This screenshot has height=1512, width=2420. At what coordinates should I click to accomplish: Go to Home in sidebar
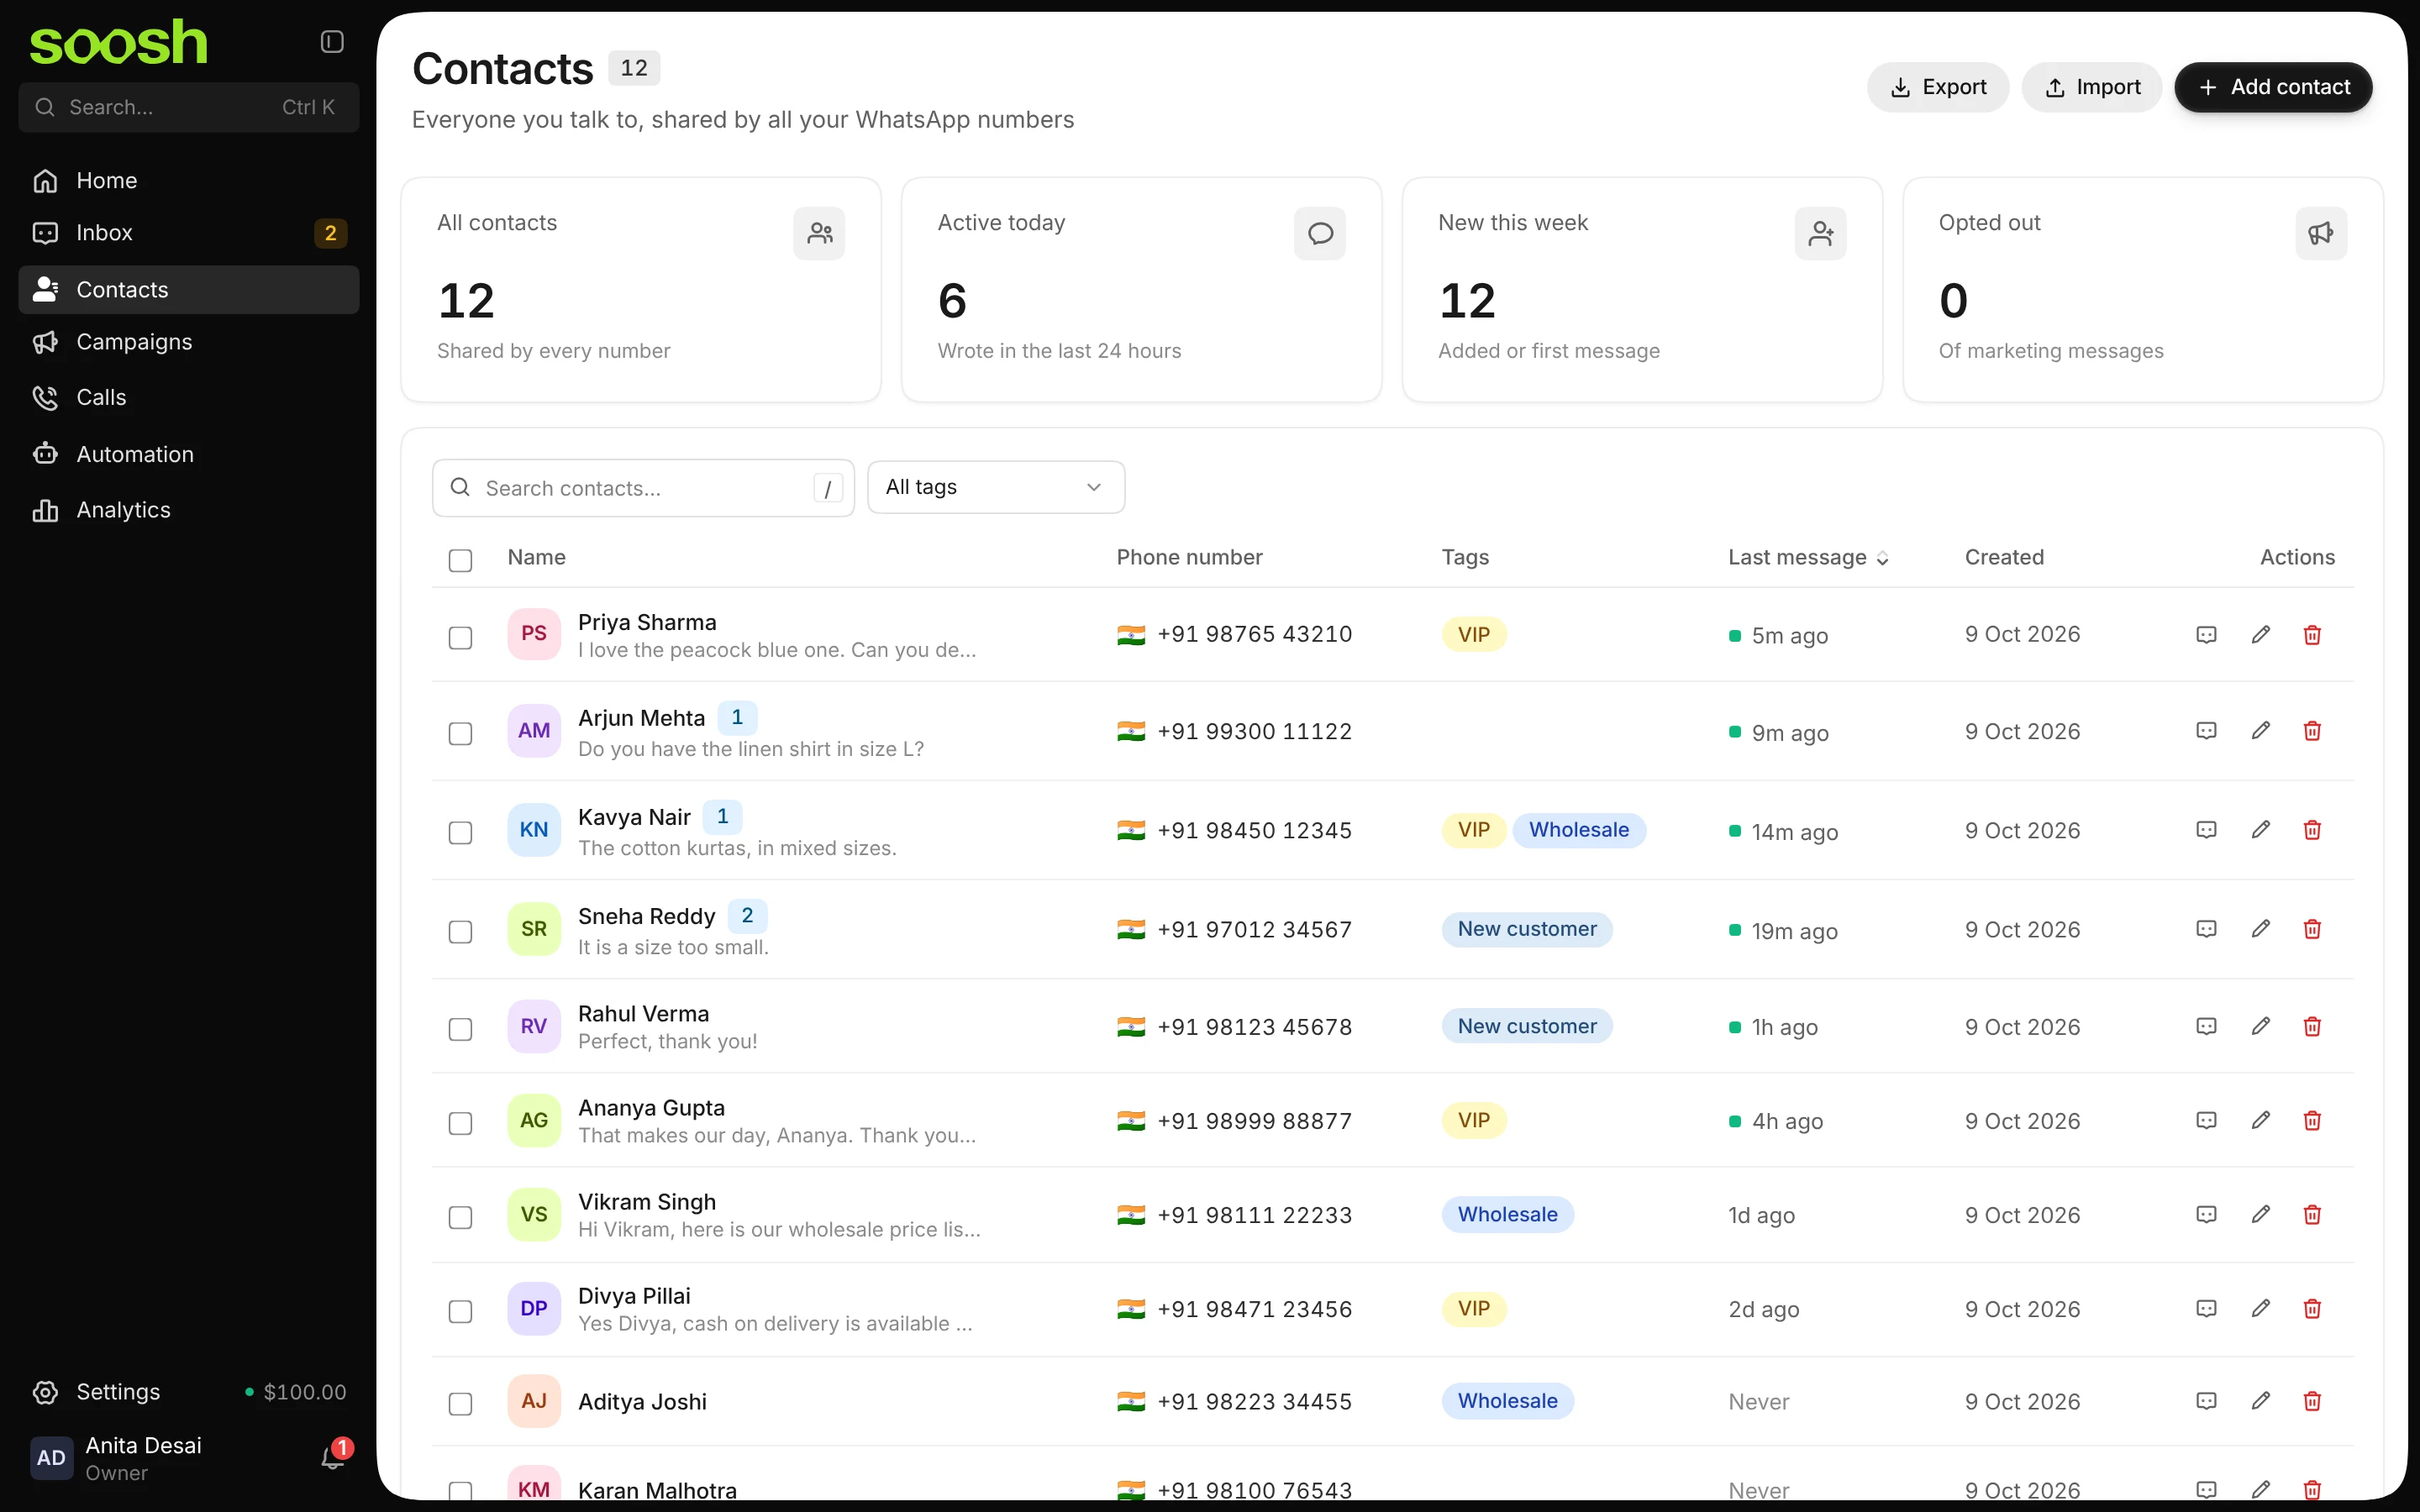pos(188,180)
